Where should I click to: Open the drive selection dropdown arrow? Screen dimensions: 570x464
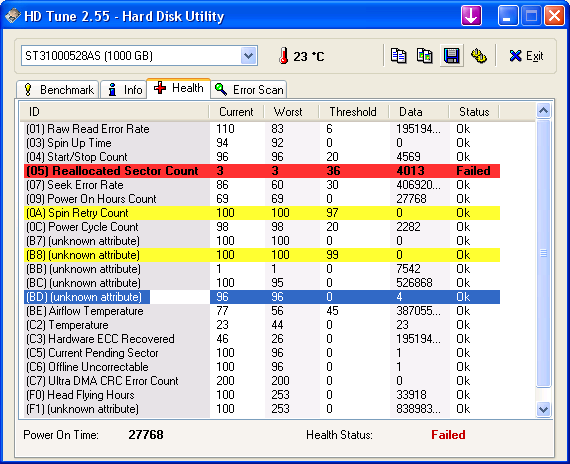[249, 56]
